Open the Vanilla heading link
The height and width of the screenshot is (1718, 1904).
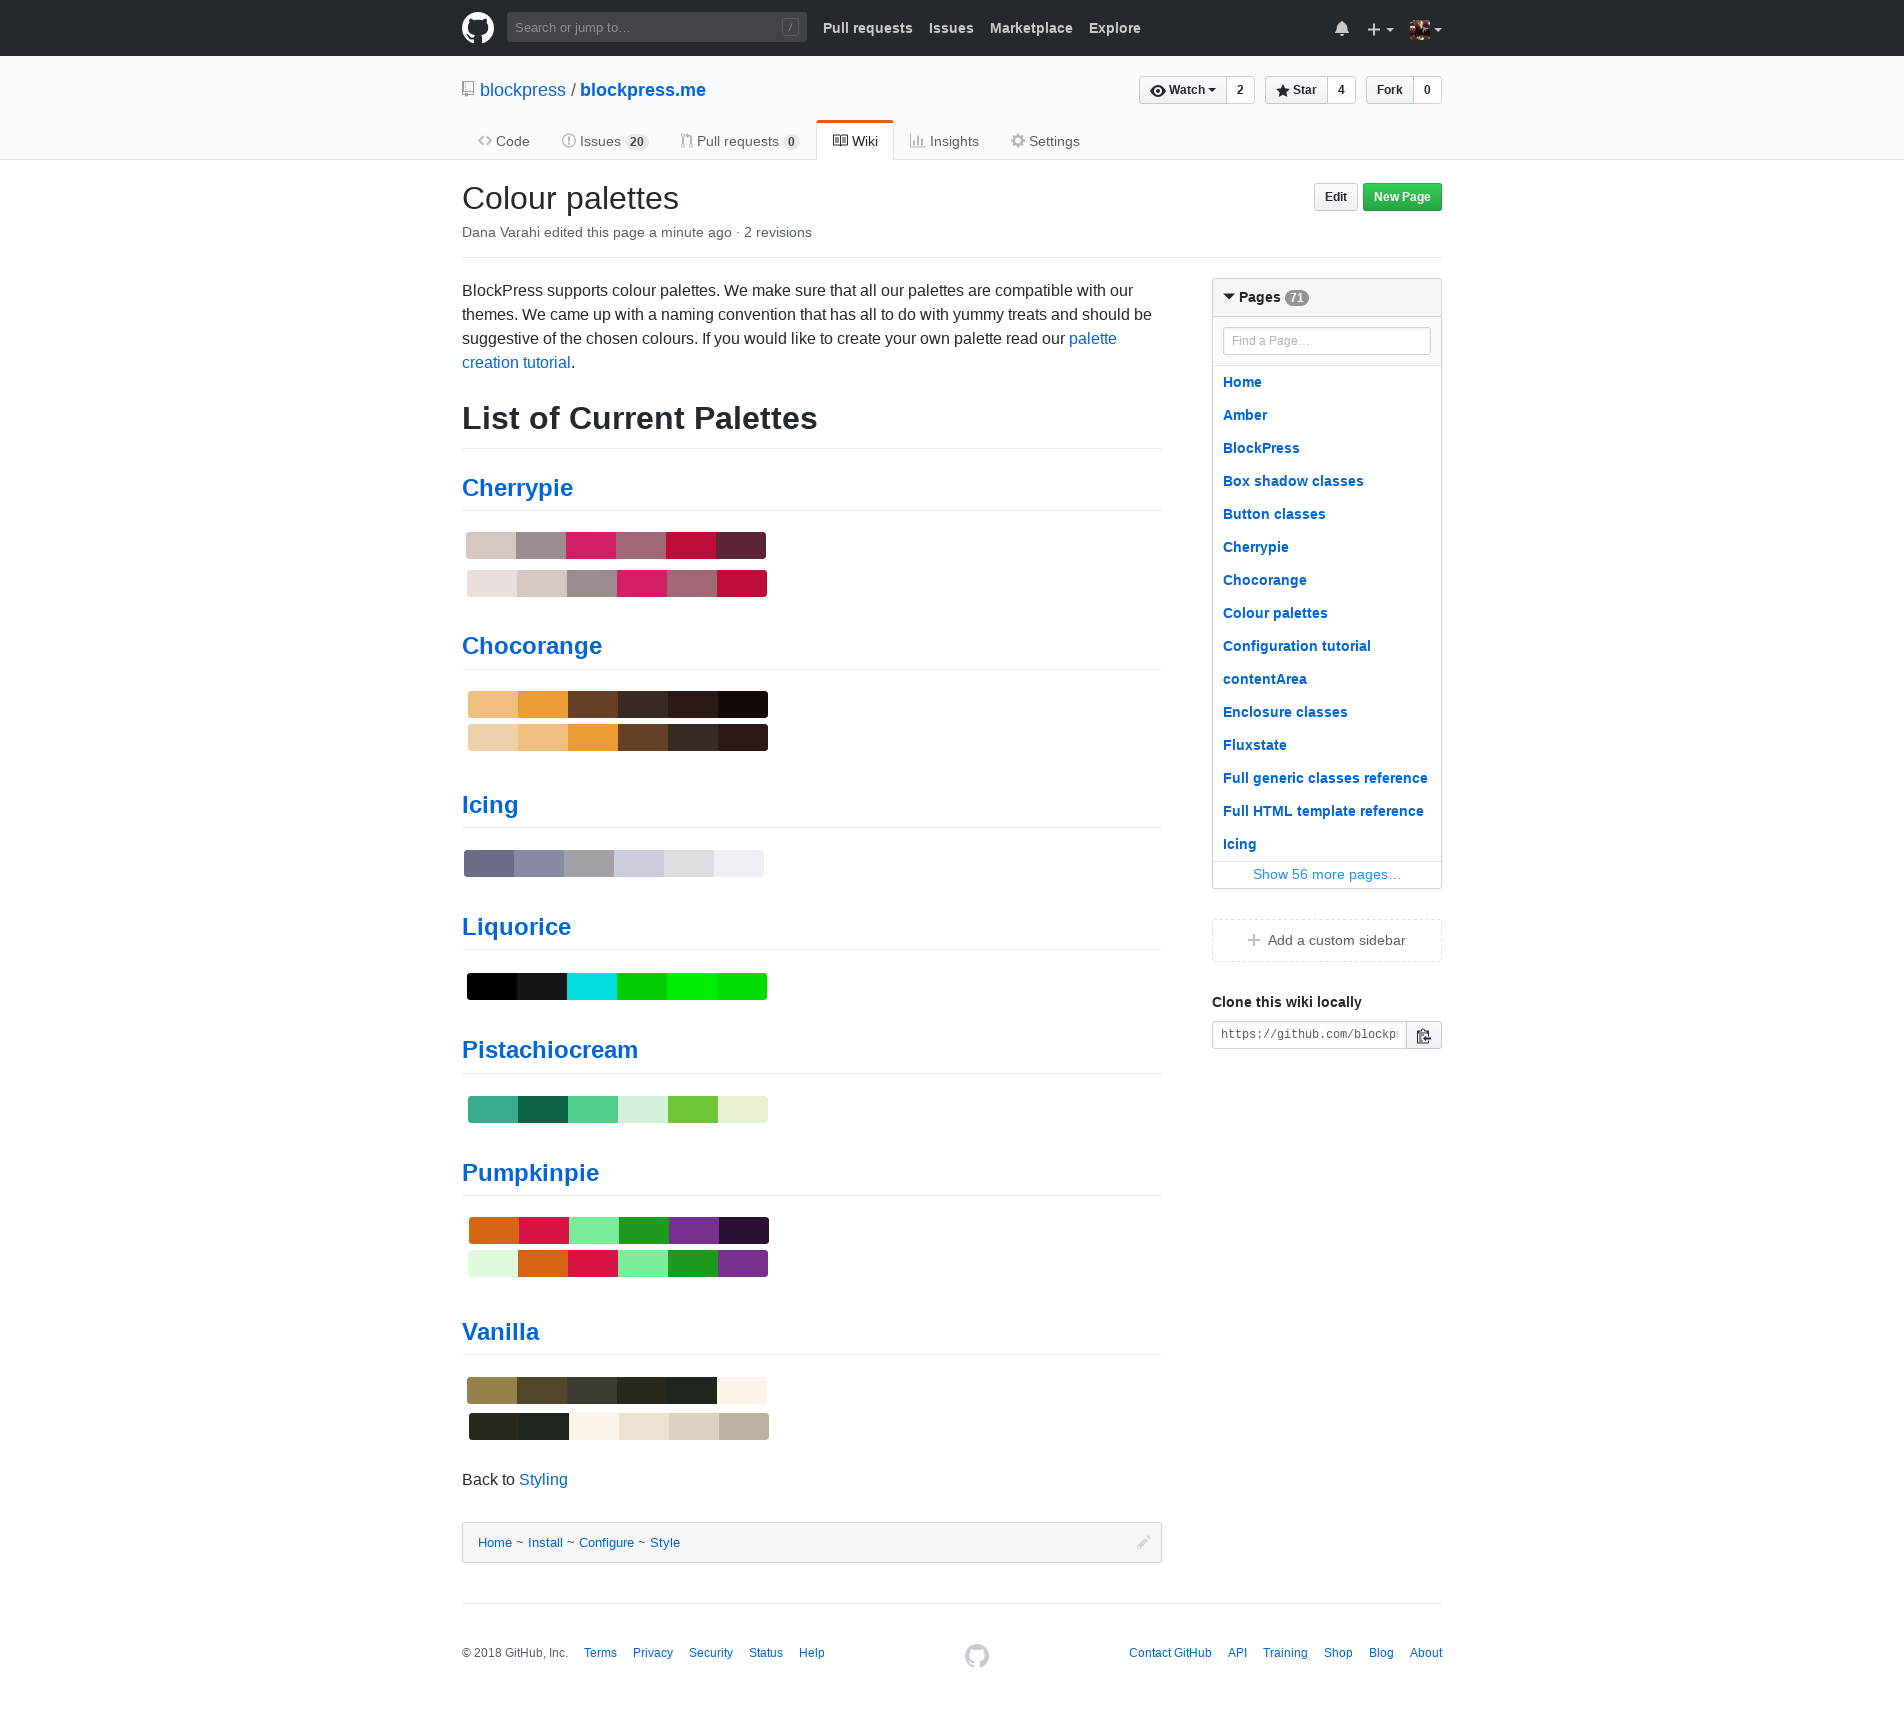click(500, 1332)
